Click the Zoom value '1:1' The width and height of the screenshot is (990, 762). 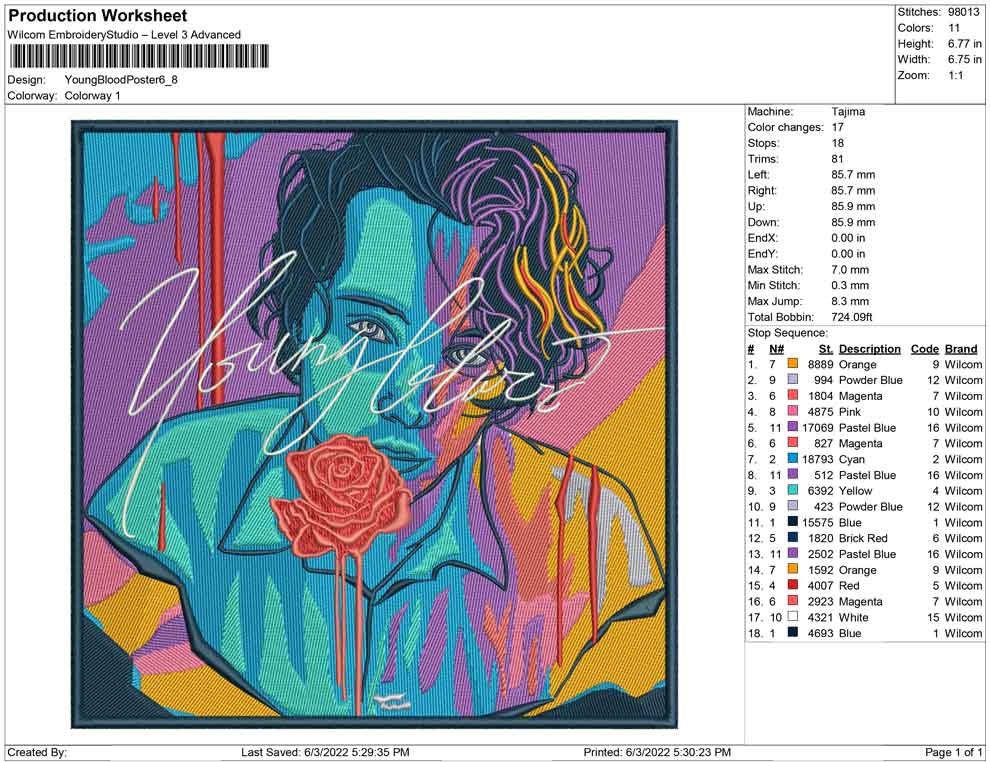(x=956, y=75)
